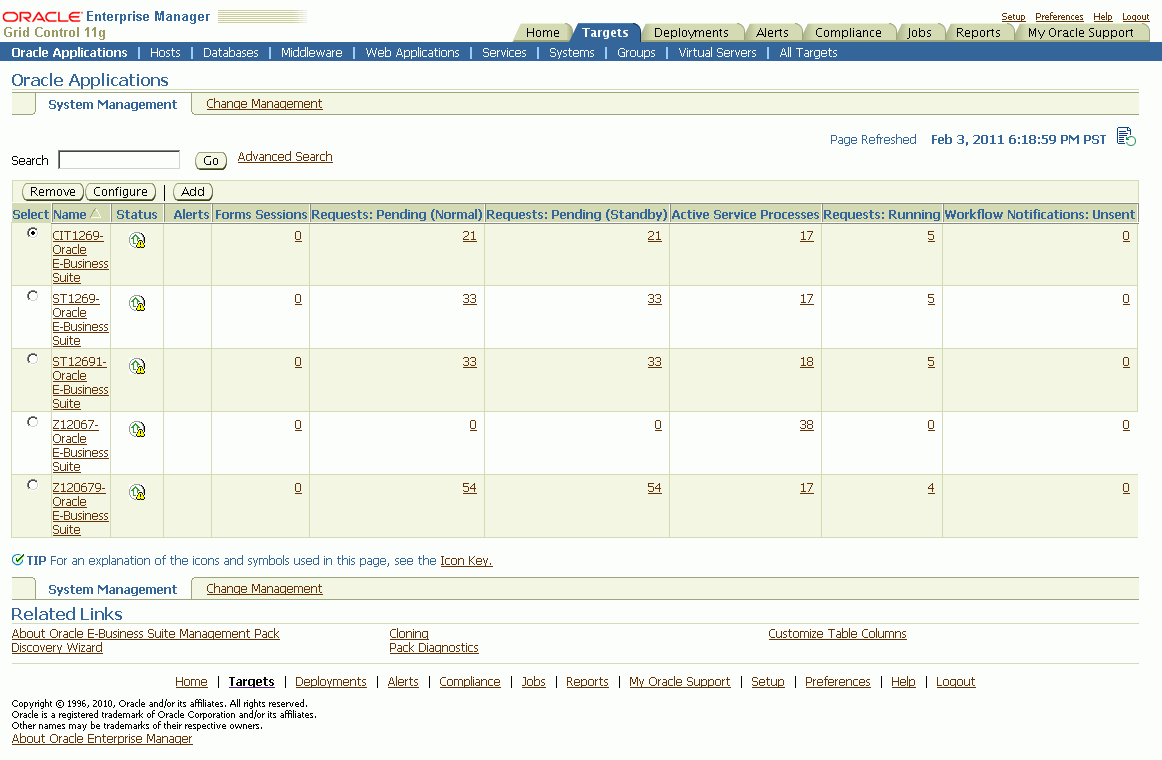Image resolution: width=1162 pixels, height=760 pixels.
Task: Select the ST1269 radio button
Action: [x=32, y=296]
